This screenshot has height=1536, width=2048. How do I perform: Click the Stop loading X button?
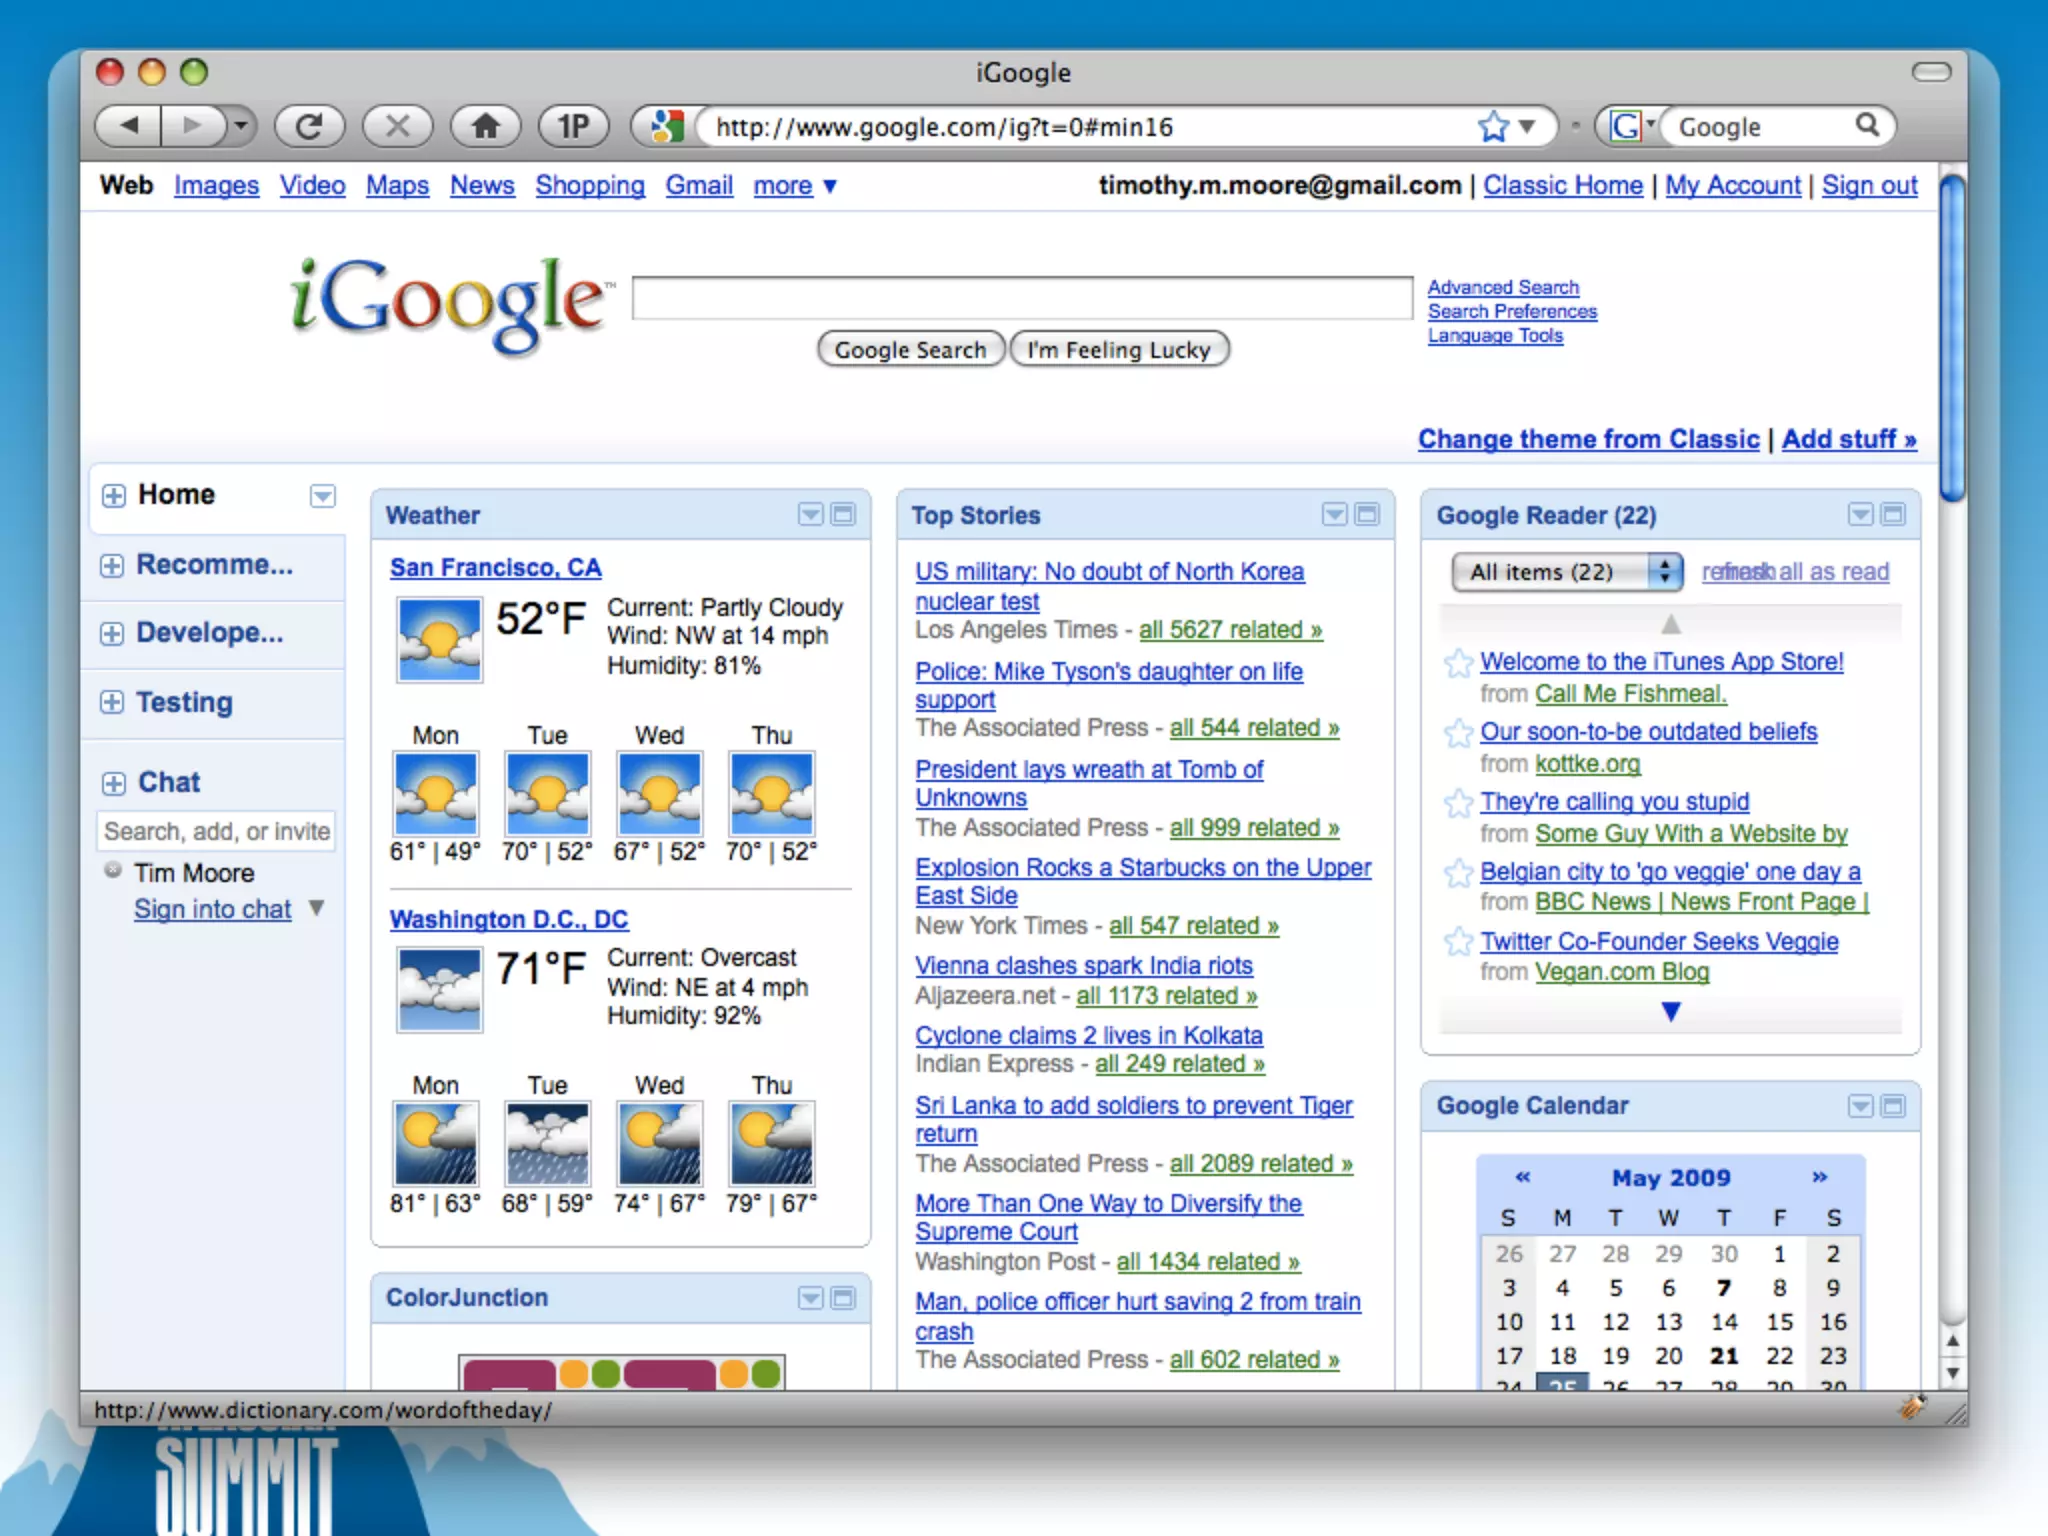[397, 126]
